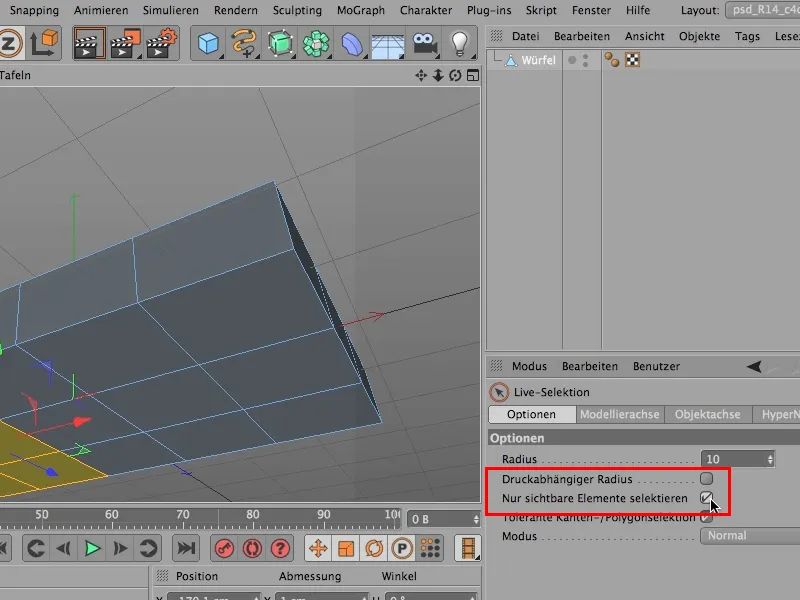Click the Radius value field
The width and height of the screenshot is (800, 600).
[733, 459]
